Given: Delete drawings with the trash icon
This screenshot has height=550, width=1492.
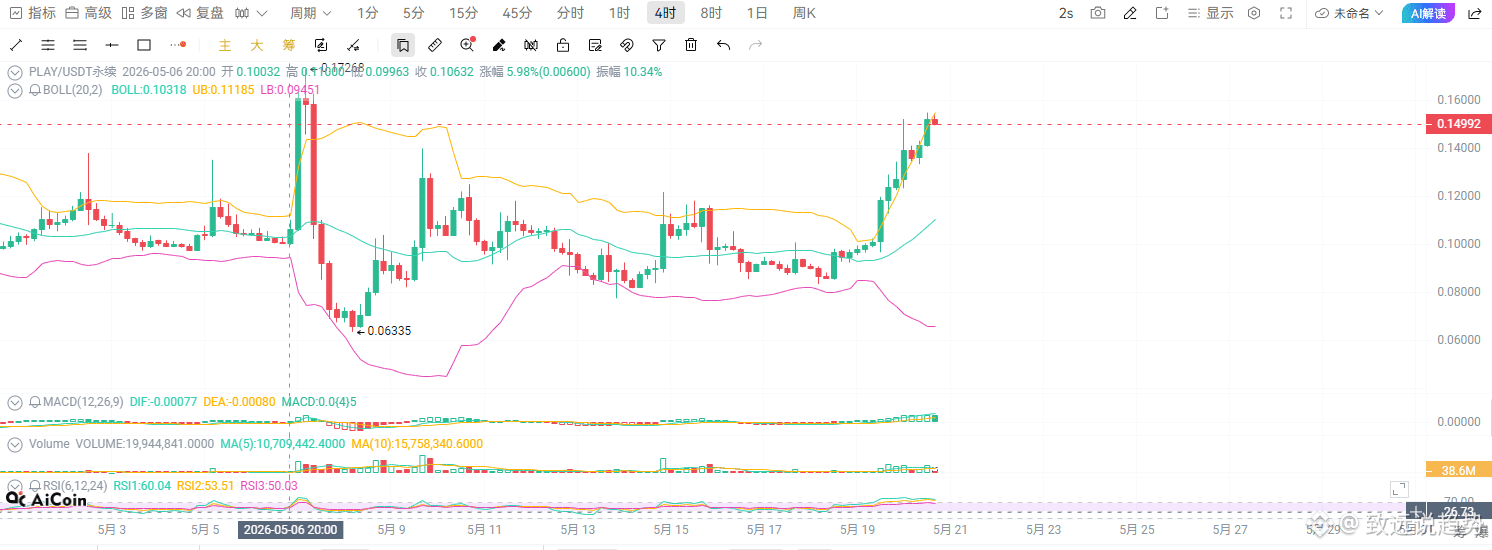Looking at the screenshot, I should (x=691, y=45).
